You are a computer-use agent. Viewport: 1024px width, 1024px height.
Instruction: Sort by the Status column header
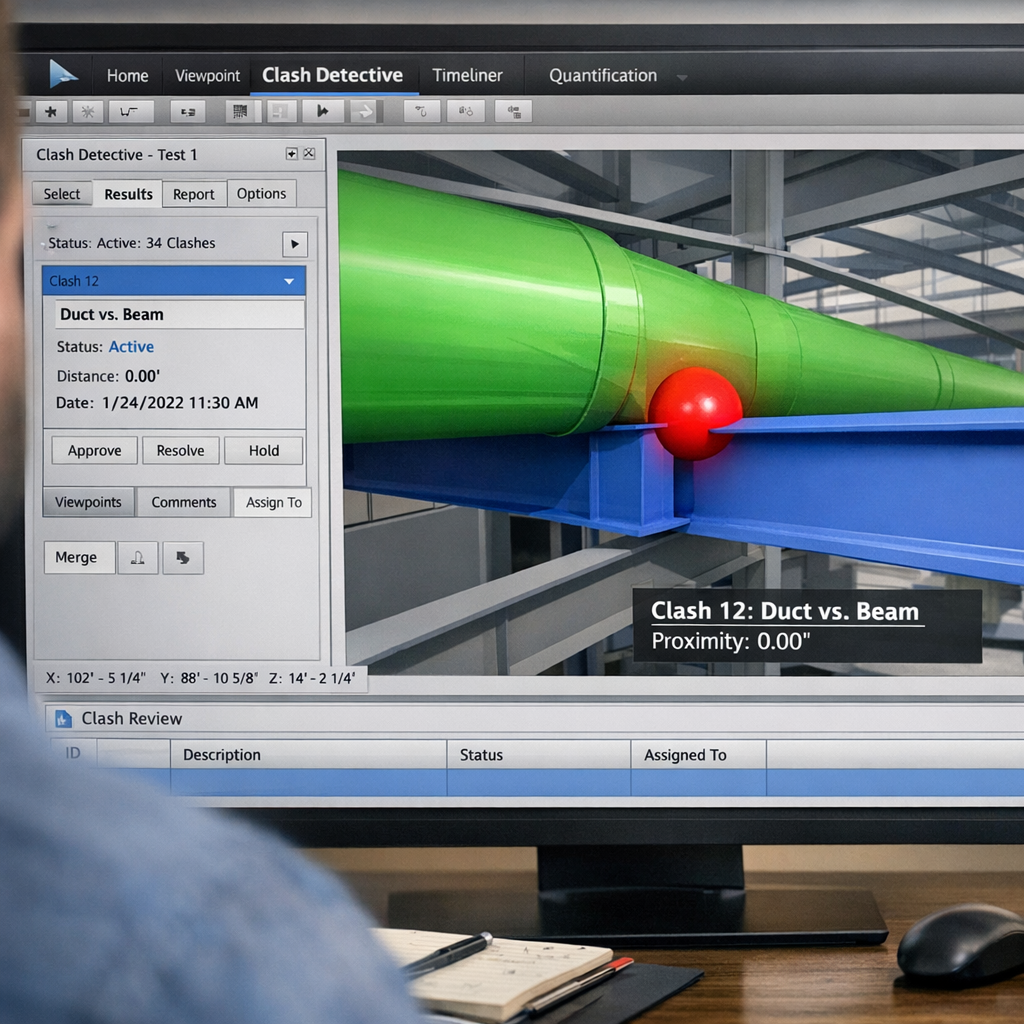click(539, 754)
